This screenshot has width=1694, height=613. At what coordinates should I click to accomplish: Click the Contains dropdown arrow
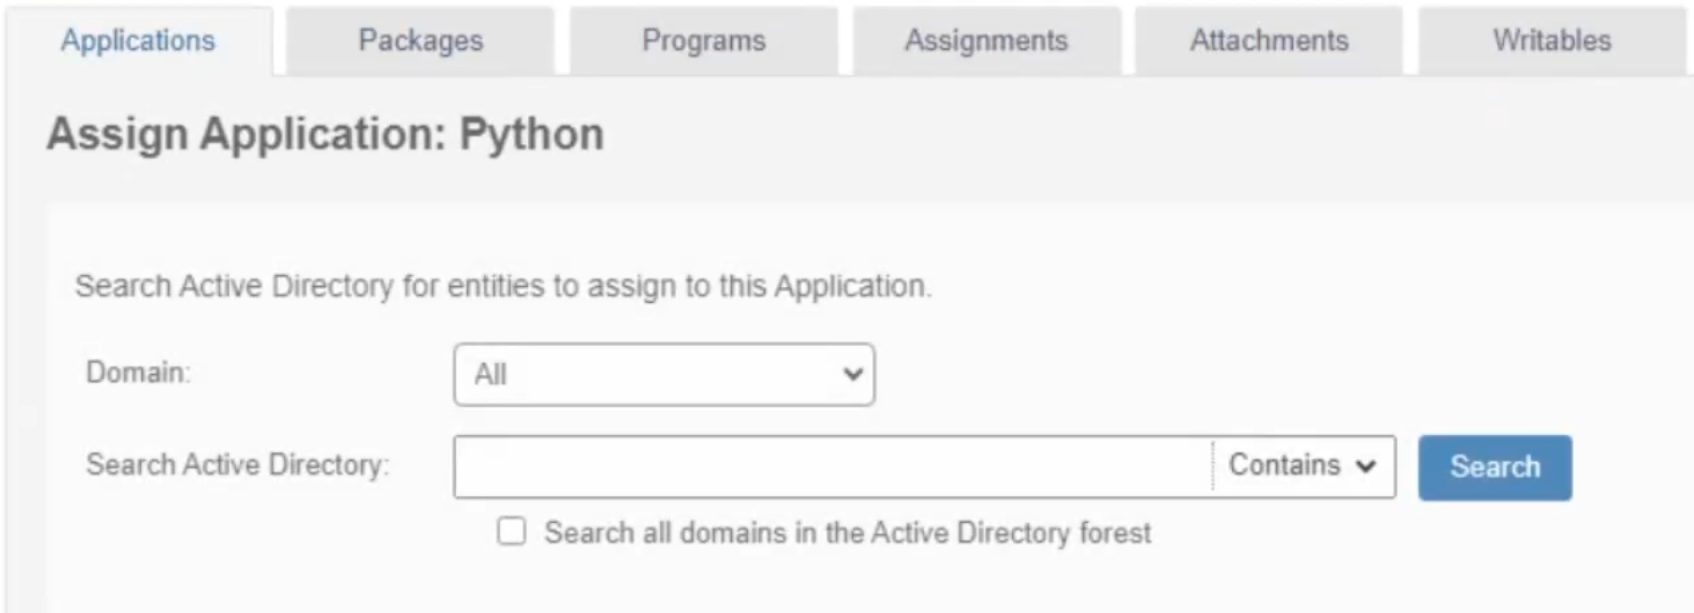pyautogui.click(x=1367, y=465)
